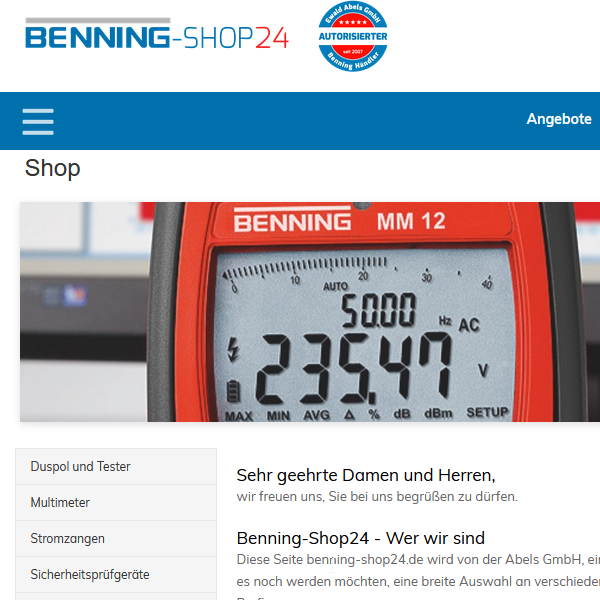This screenshot has height=600, width=600.
Task: Click the SETUP label on the display
Action: coord(487,412)
